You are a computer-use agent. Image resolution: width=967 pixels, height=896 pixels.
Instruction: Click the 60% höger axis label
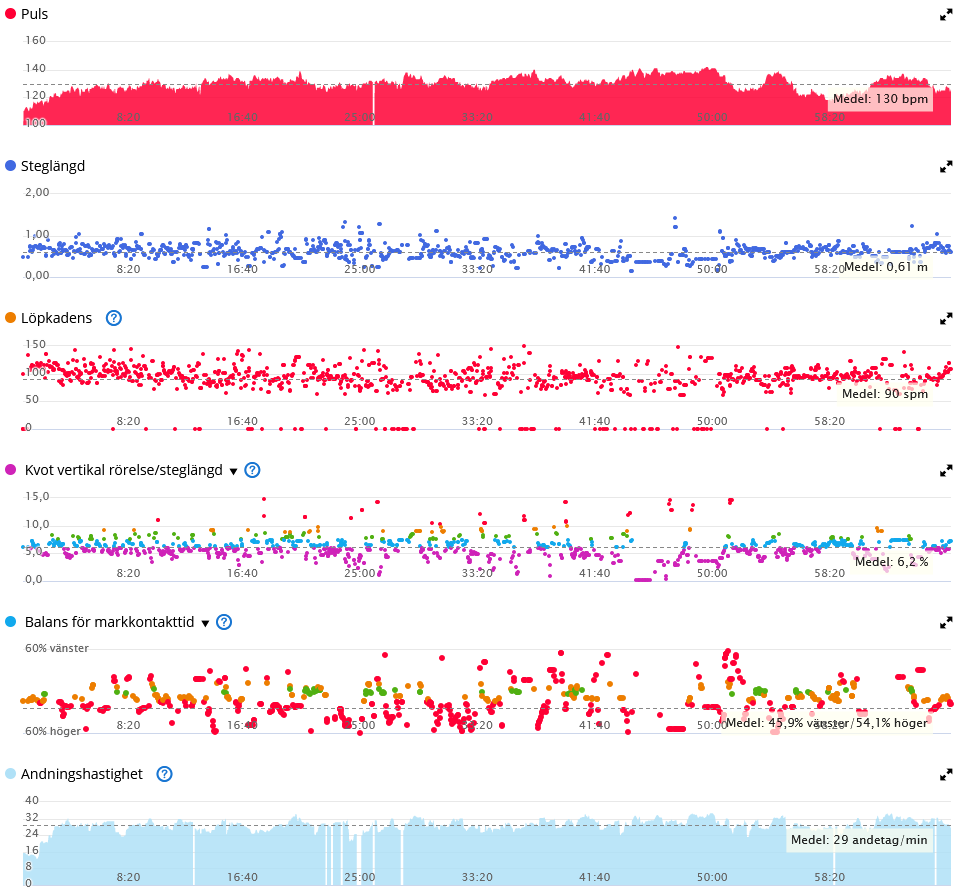coord(53,731)
